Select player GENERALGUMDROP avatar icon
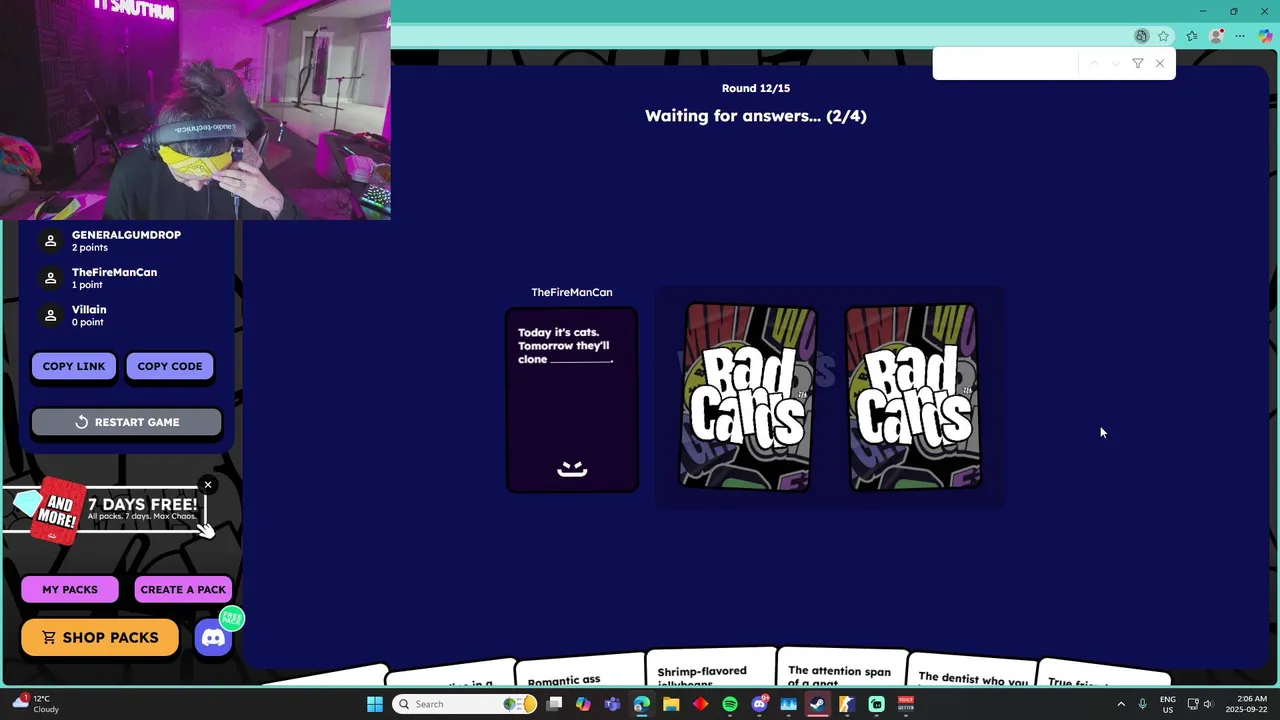1280x720 pixels. tap(51, 241)
